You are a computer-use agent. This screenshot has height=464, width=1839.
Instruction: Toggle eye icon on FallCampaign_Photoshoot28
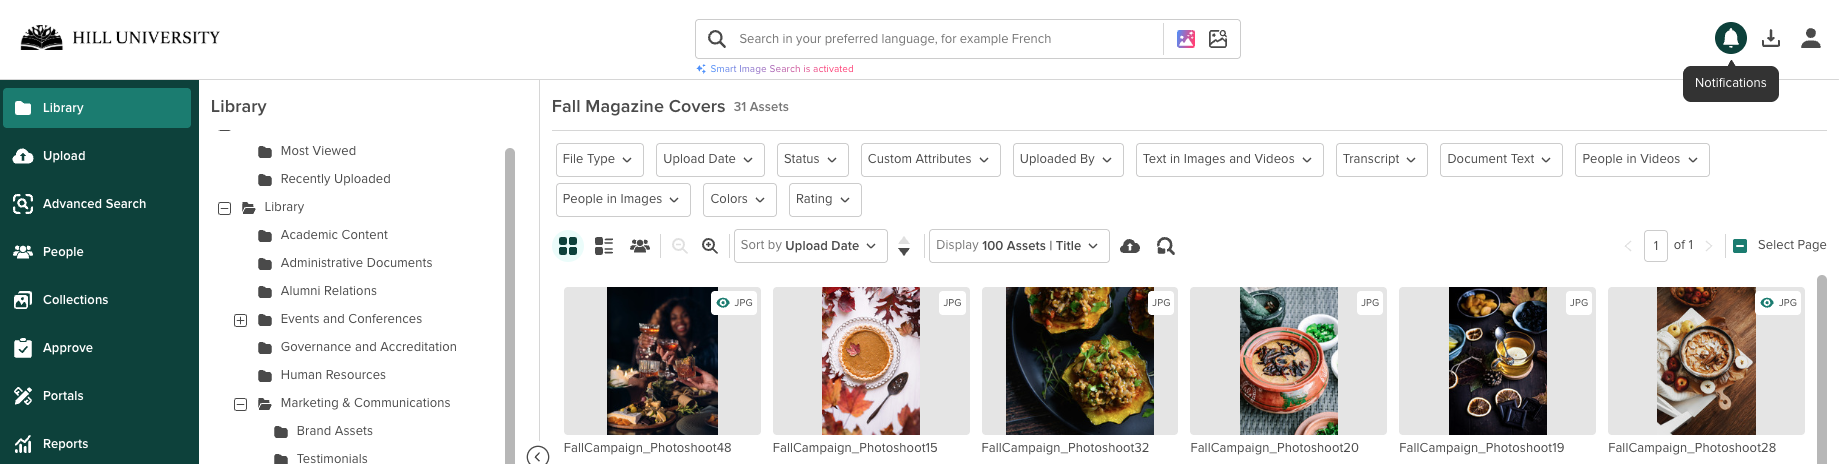coord(1767,302)
